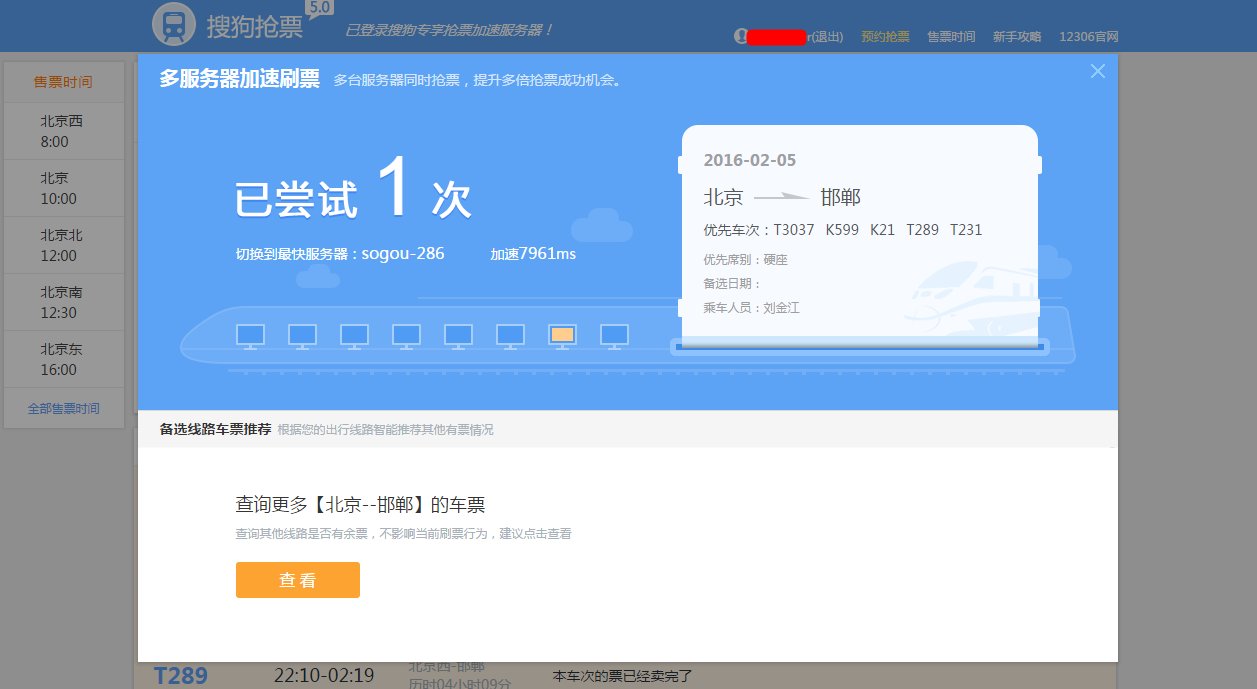
Task: Click the user avatar icon in top bar
Action: (740, 34)
